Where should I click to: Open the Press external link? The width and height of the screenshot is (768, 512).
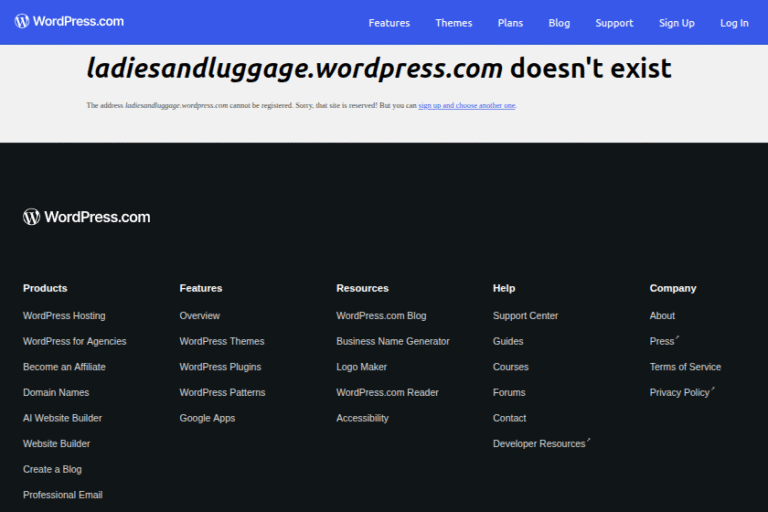tap(662, 341)
